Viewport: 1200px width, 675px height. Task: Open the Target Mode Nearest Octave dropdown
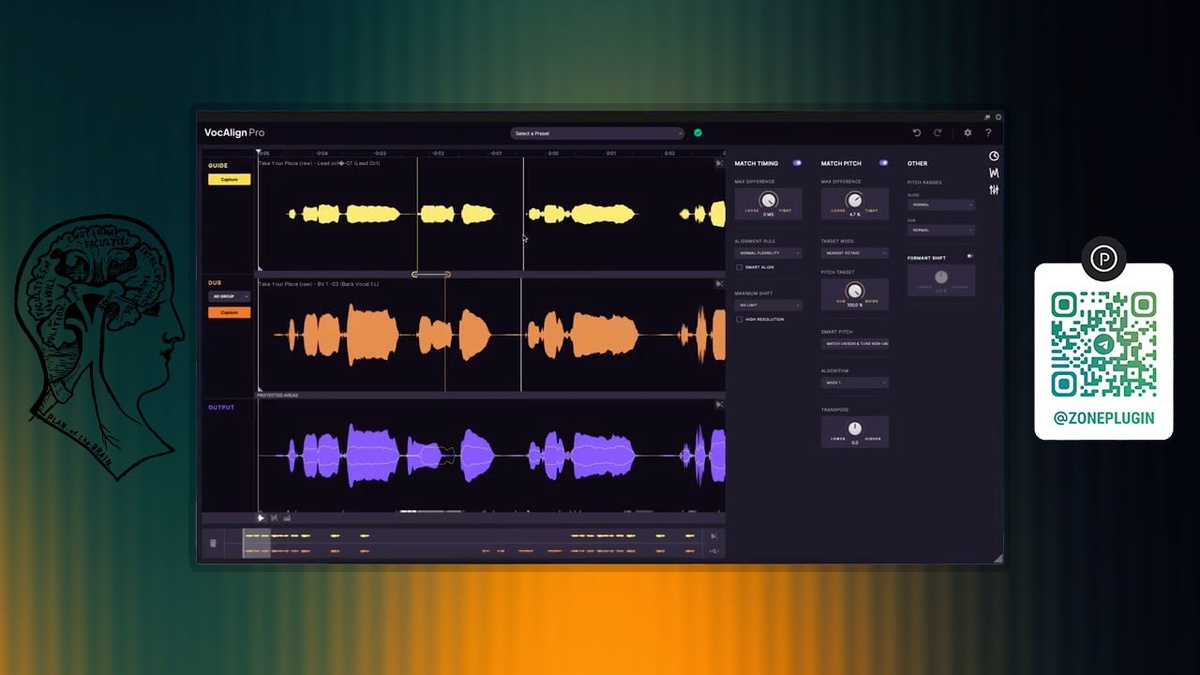(x=855, y=254)
